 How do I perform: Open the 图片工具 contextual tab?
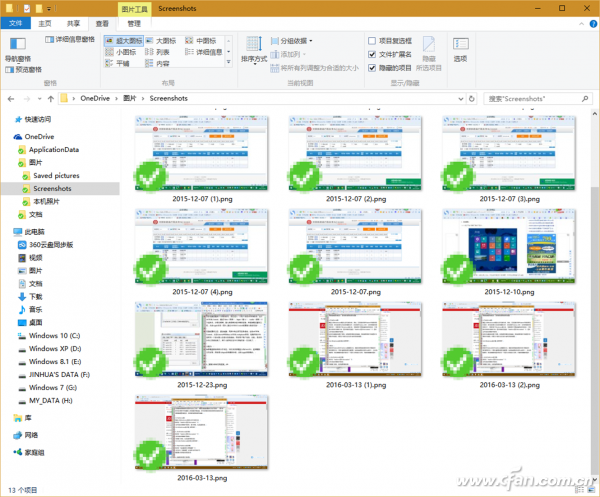[x=134, y=9]
